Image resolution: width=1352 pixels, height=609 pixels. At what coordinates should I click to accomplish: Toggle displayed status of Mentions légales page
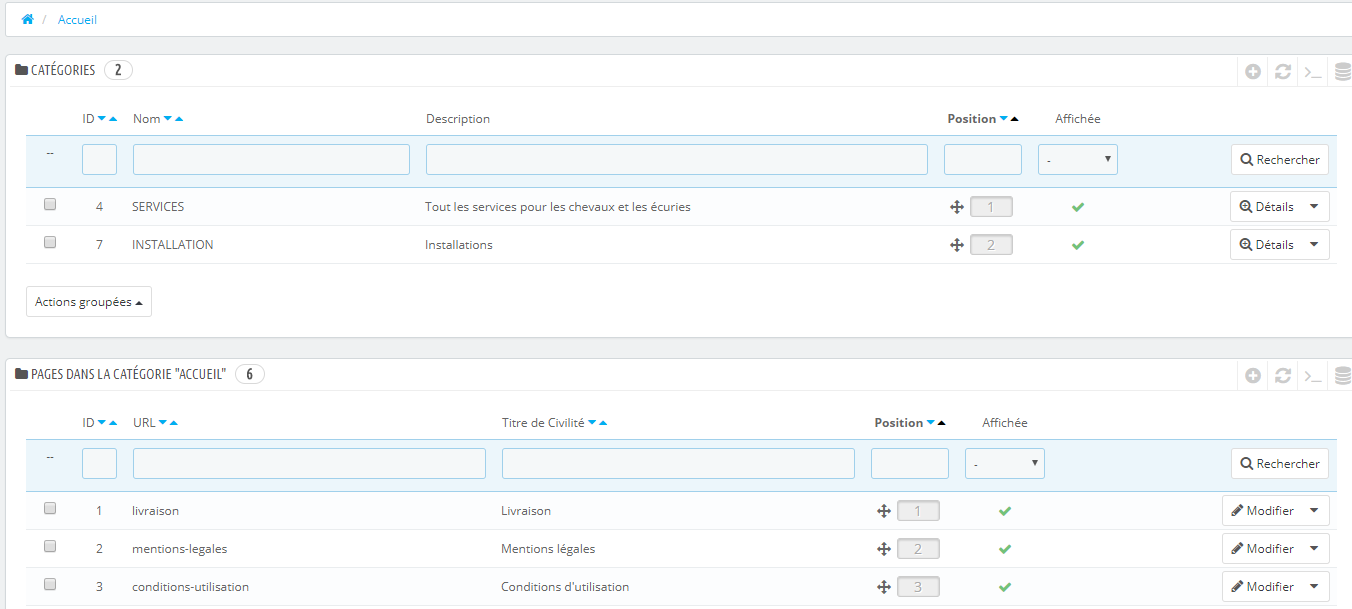[1005, 549]
